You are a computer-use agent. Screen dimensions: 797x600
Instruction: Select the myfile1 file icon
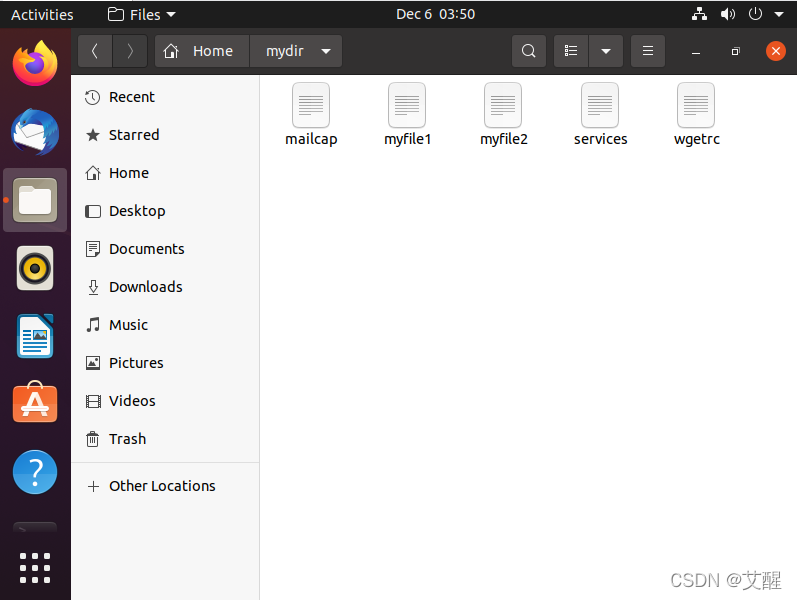click(407, 105)
